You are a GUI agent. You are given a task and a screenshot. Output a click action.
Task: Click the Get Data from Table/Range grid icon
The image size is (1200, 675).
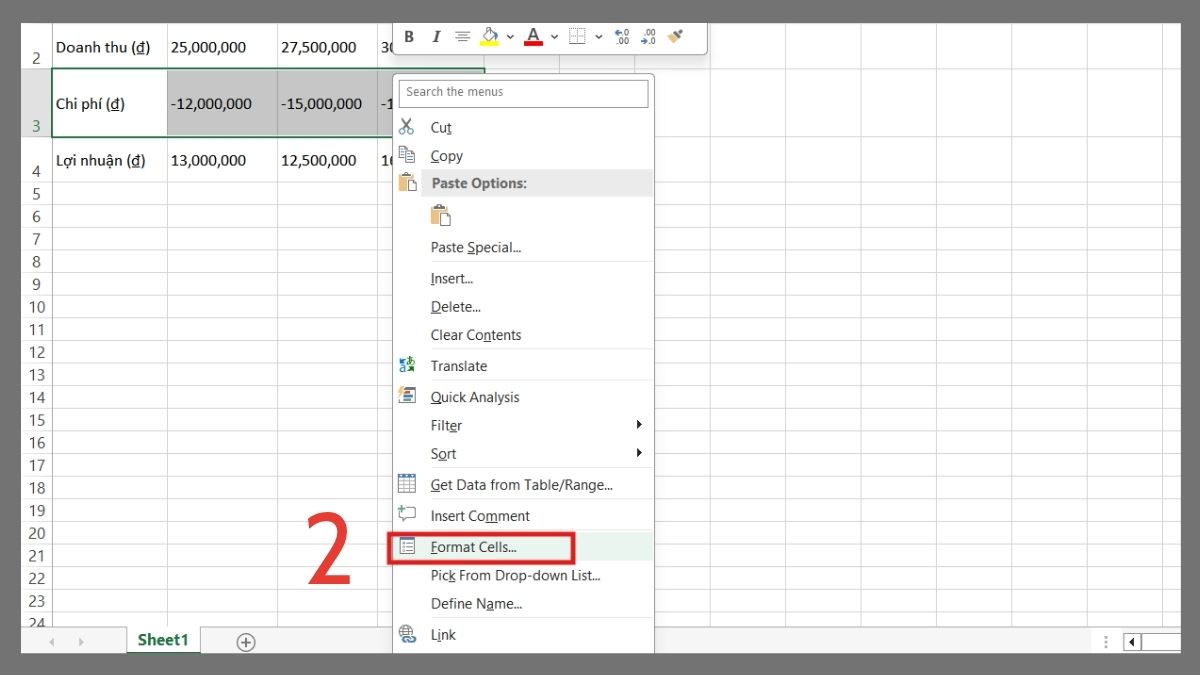click(406, 484)
